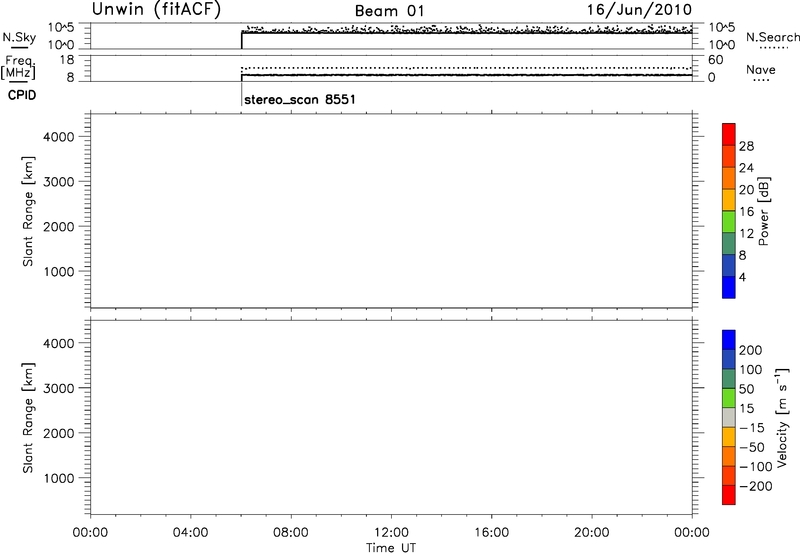Select the 'stereo_scan 8551' CPID label
The image size is (800, 554).
pyautogui.click(x=299, y=99)
